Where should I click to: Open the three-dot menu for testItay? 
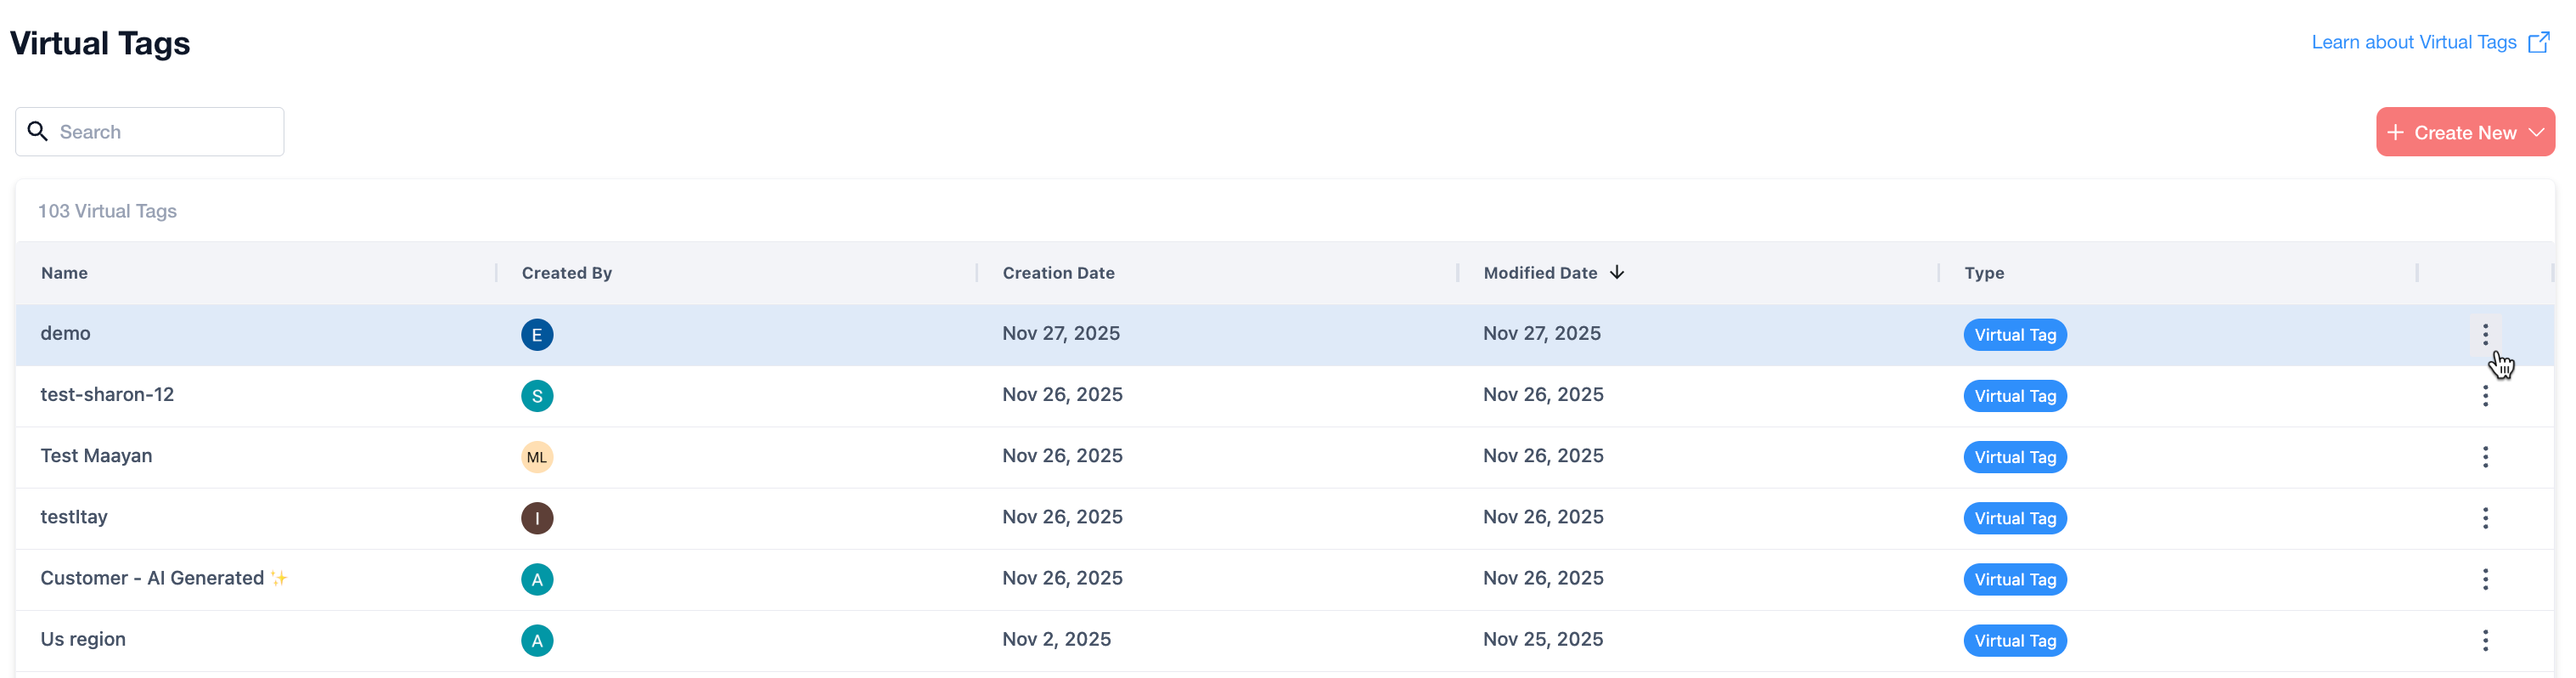click(2484, 518)
